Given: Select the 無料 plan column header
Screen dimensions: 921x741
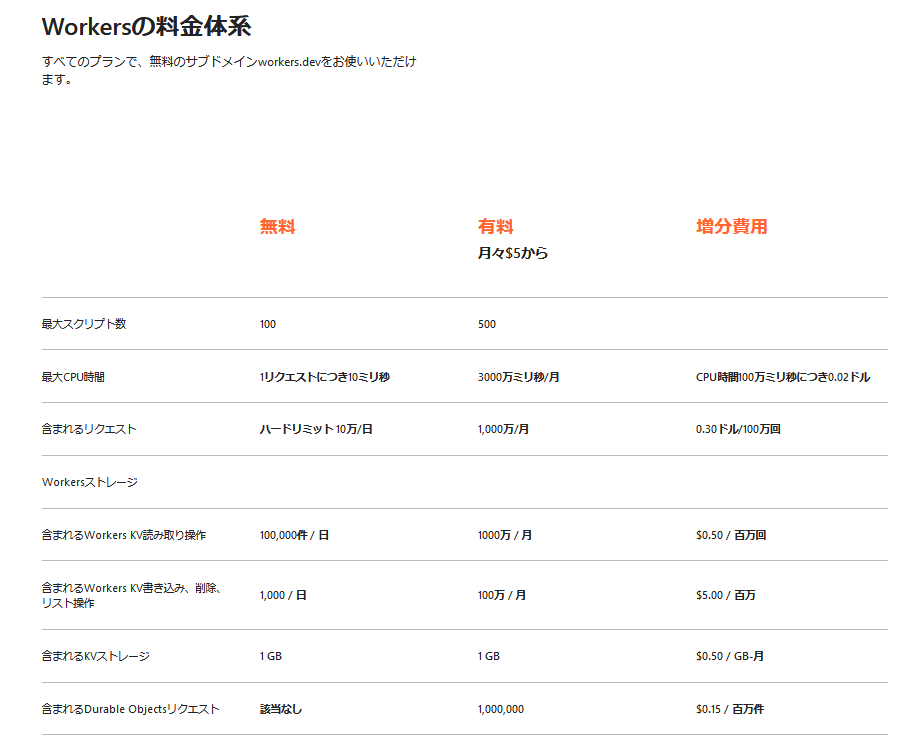Looking at the screenshot, I should tap(277, 227).
